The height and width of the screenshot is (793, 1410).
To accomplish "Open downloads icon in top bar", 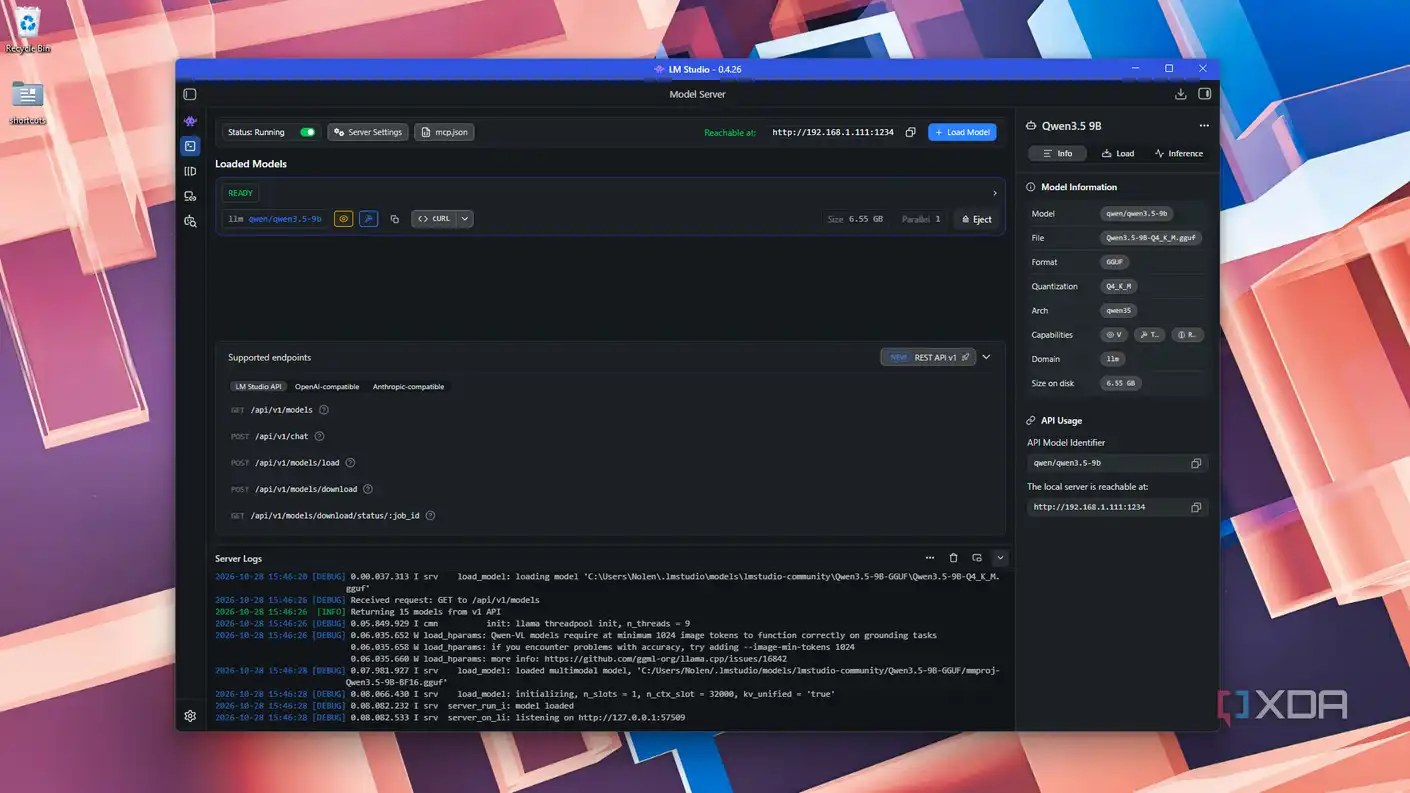I will [x=1180, y=94].
